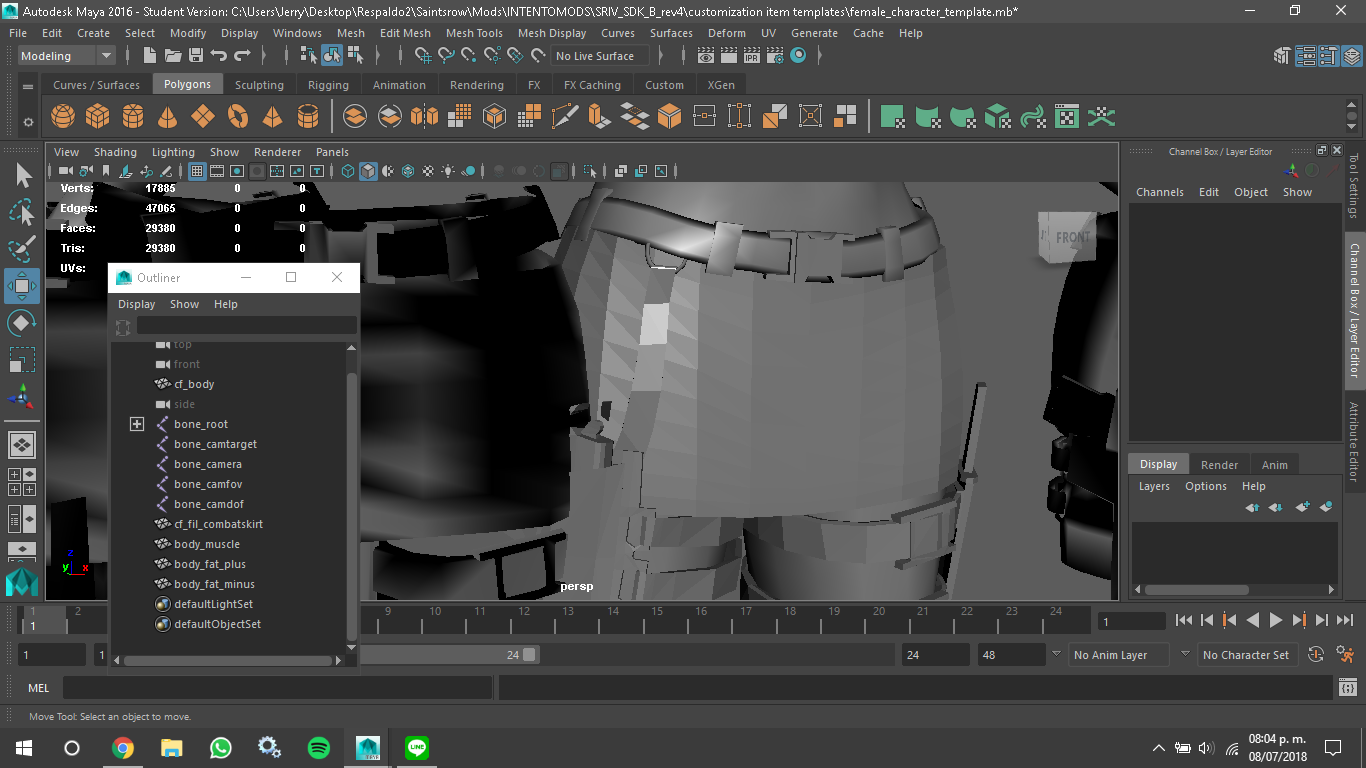Toggle the film gate button in viewport
The width and height of the screenshot is (1366, 768).
217,172
